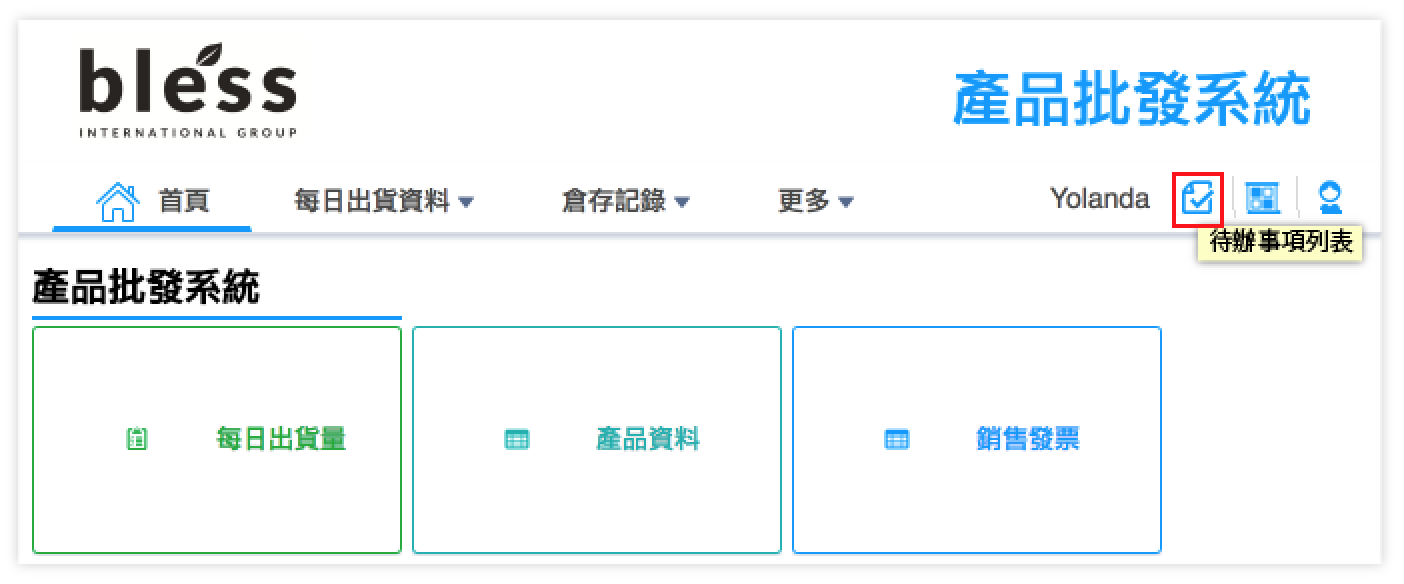1404x584 pixels.
Task: Click the grid dashboard icon beside to-do
Action: coord(1263,198)
